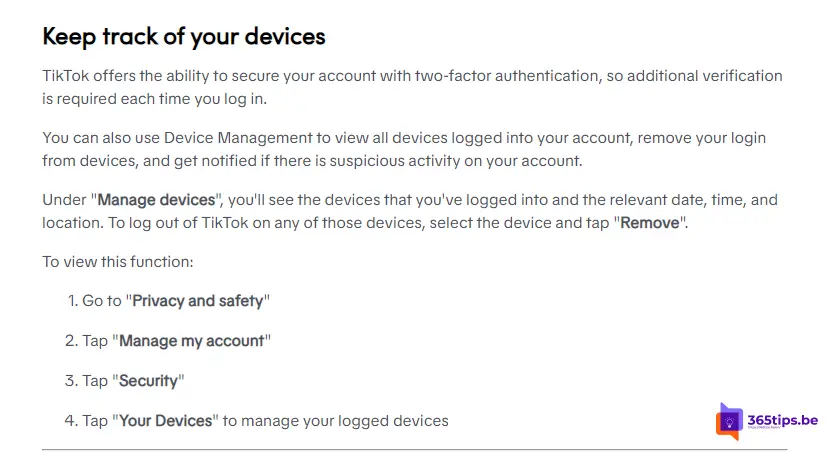834x453 pixels.
Task: Click list number 1 marker
Action: [73, 301]
